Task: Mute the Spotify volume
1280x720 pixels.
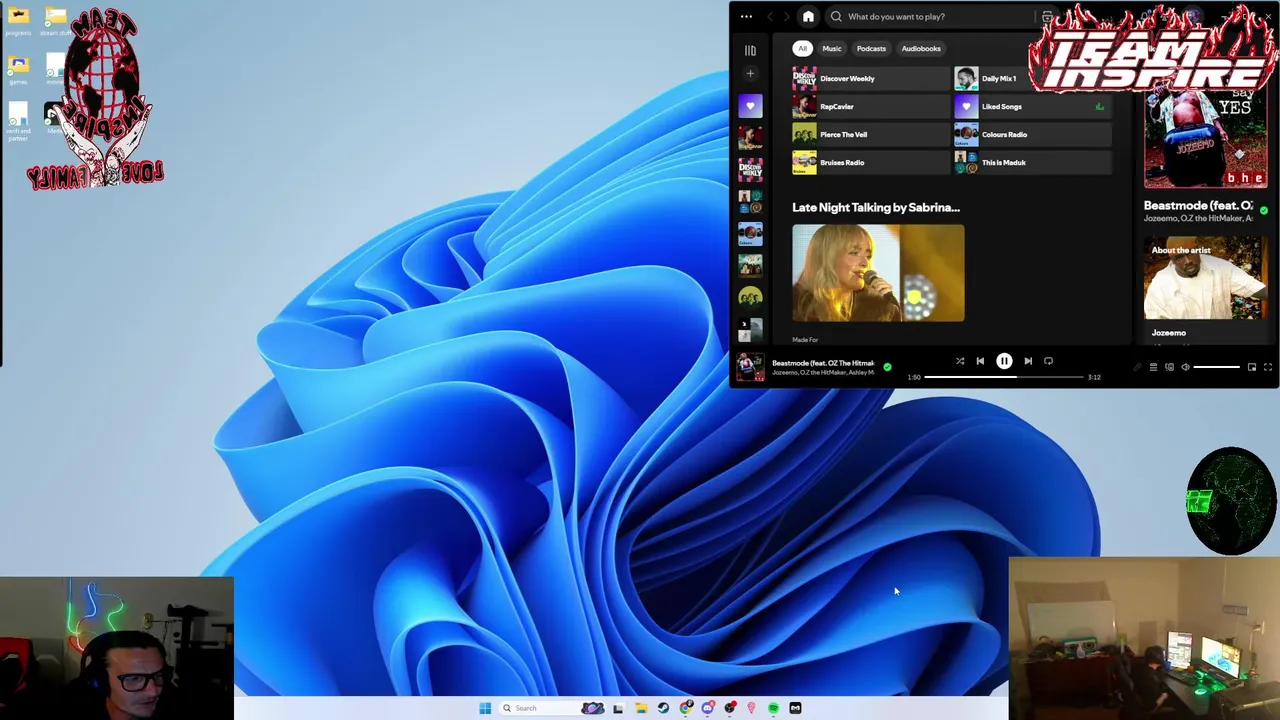Action: click(1185, 367)
